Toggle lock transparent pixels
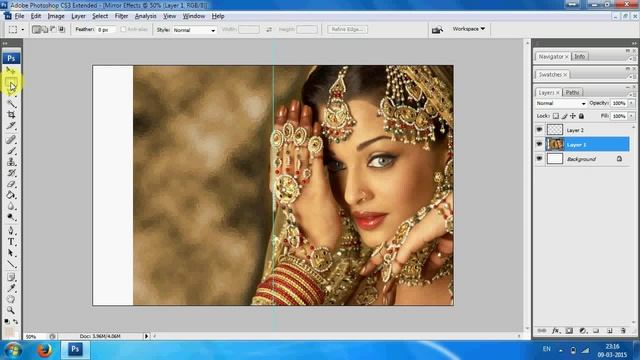 point(556,116)
